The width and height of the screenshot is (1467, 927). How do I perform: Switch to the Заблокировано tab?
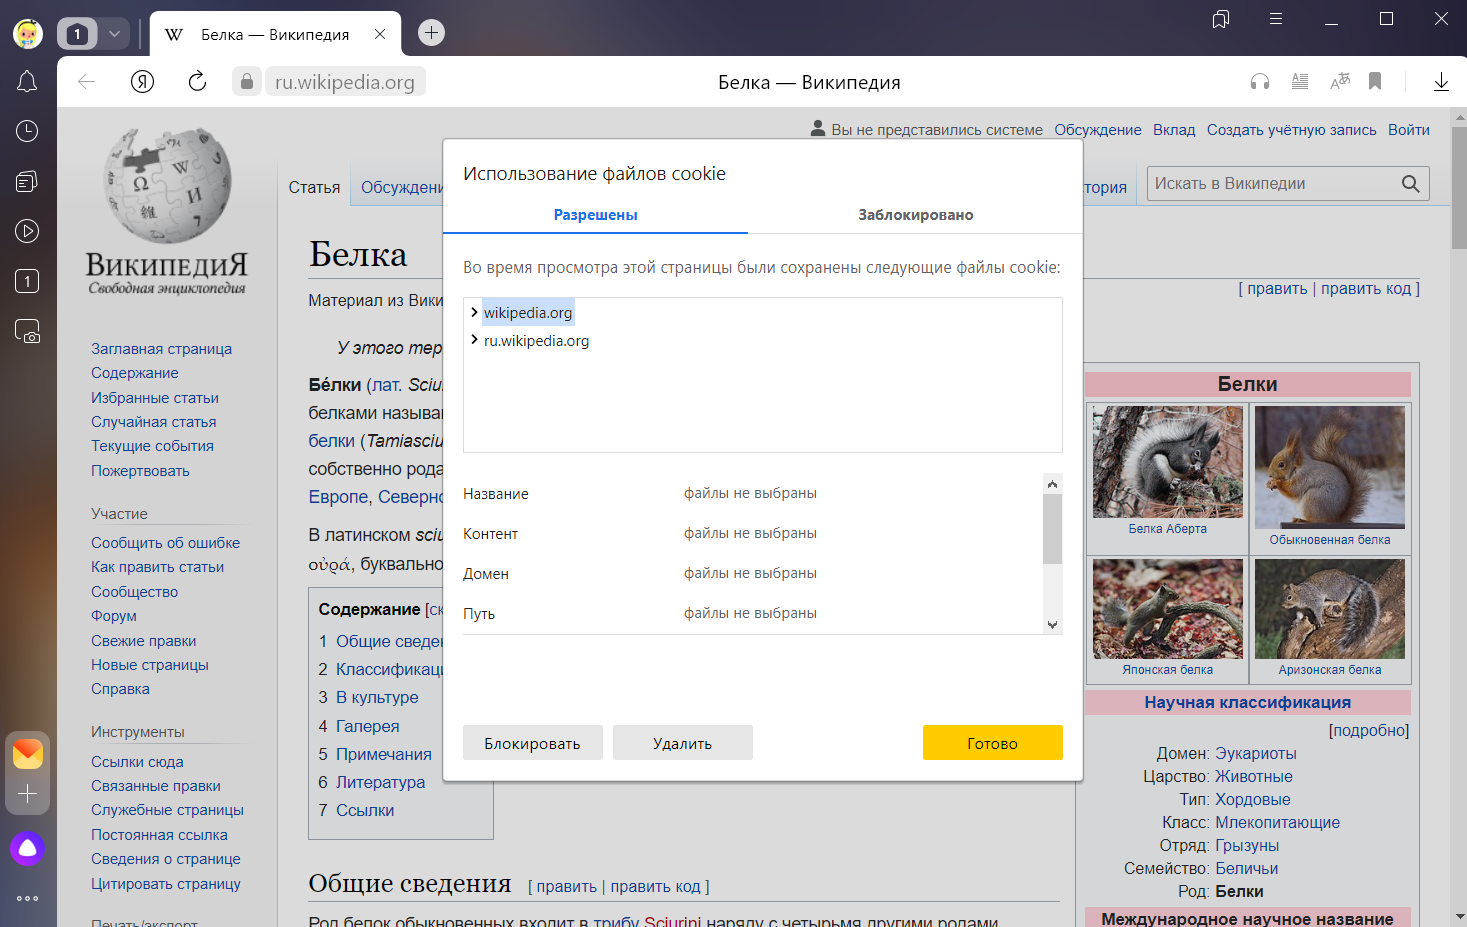(x=916, y=214)
